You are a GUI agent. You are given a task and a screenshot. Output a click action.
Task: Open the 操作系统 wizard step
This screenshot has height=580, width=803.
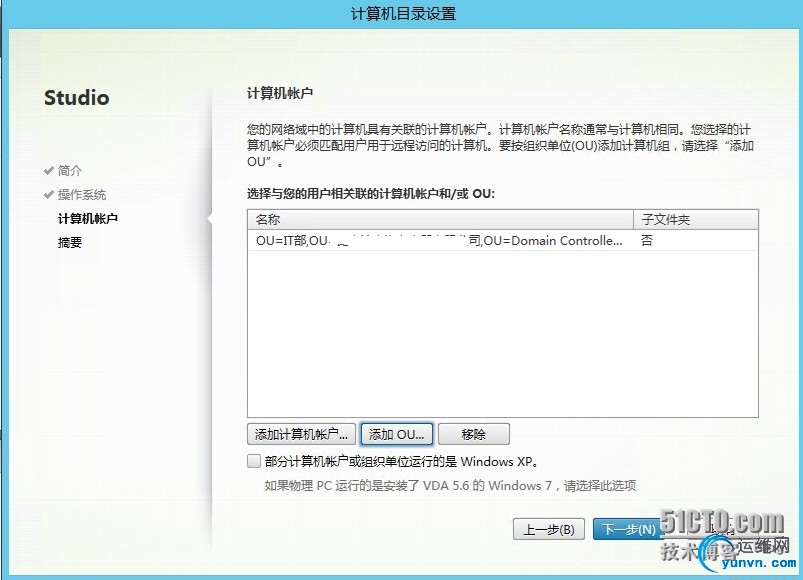(82, 195)
